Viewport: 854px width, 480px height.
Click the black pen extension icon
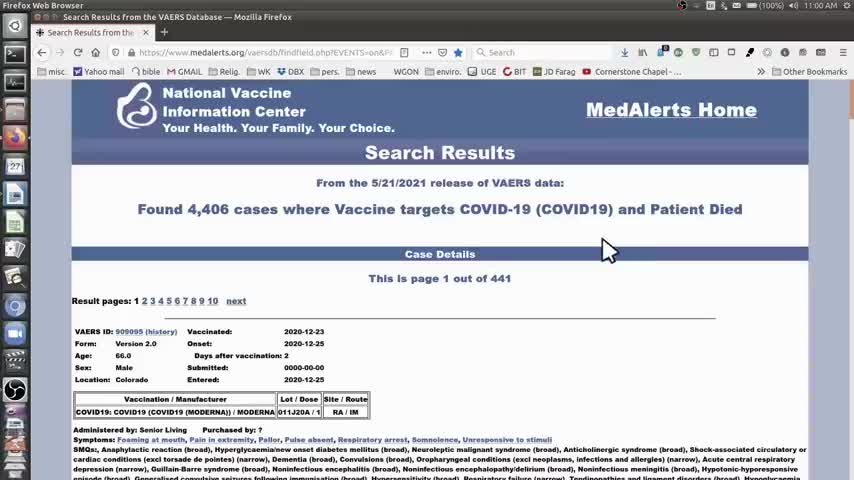[749, 53]
